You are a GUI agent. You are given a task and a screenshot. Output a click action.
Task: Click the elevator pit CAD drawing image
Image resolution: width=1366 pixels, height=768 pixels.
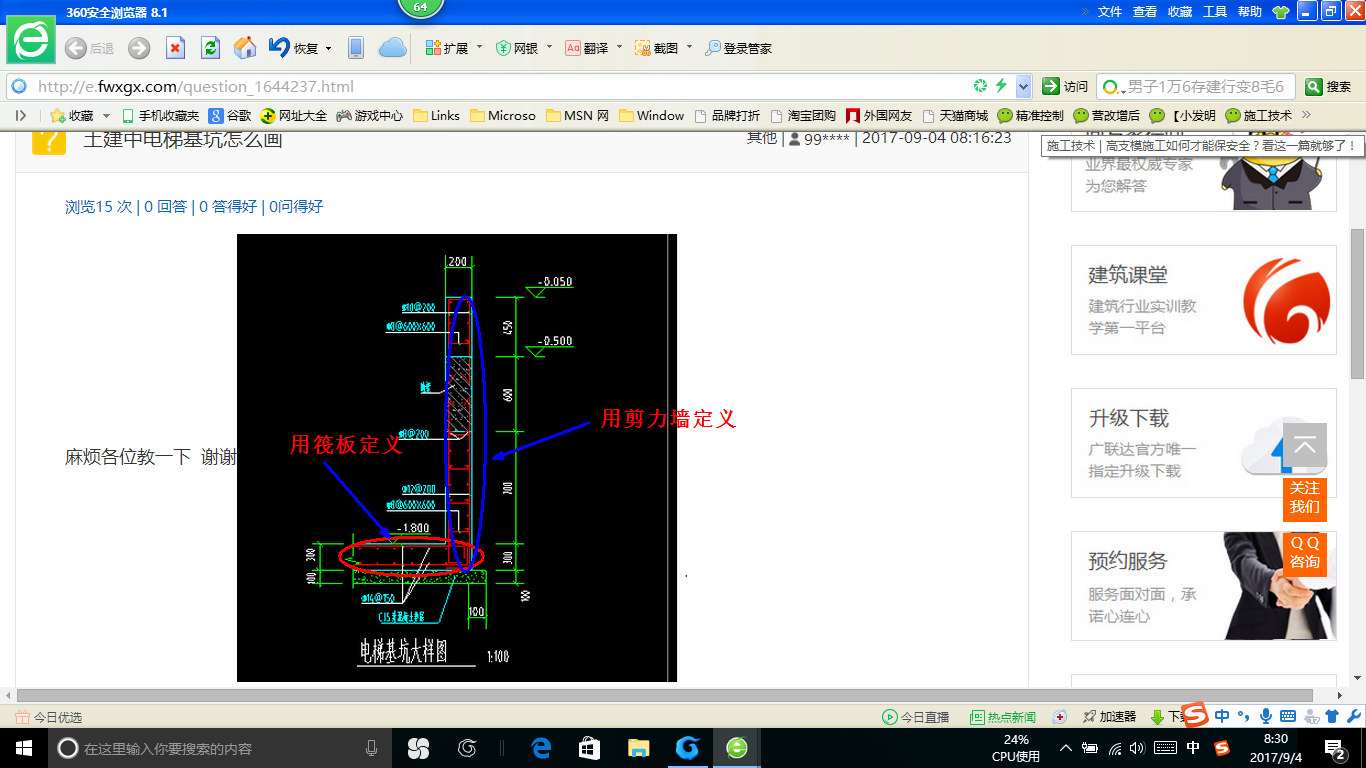[x=457, y=458]
